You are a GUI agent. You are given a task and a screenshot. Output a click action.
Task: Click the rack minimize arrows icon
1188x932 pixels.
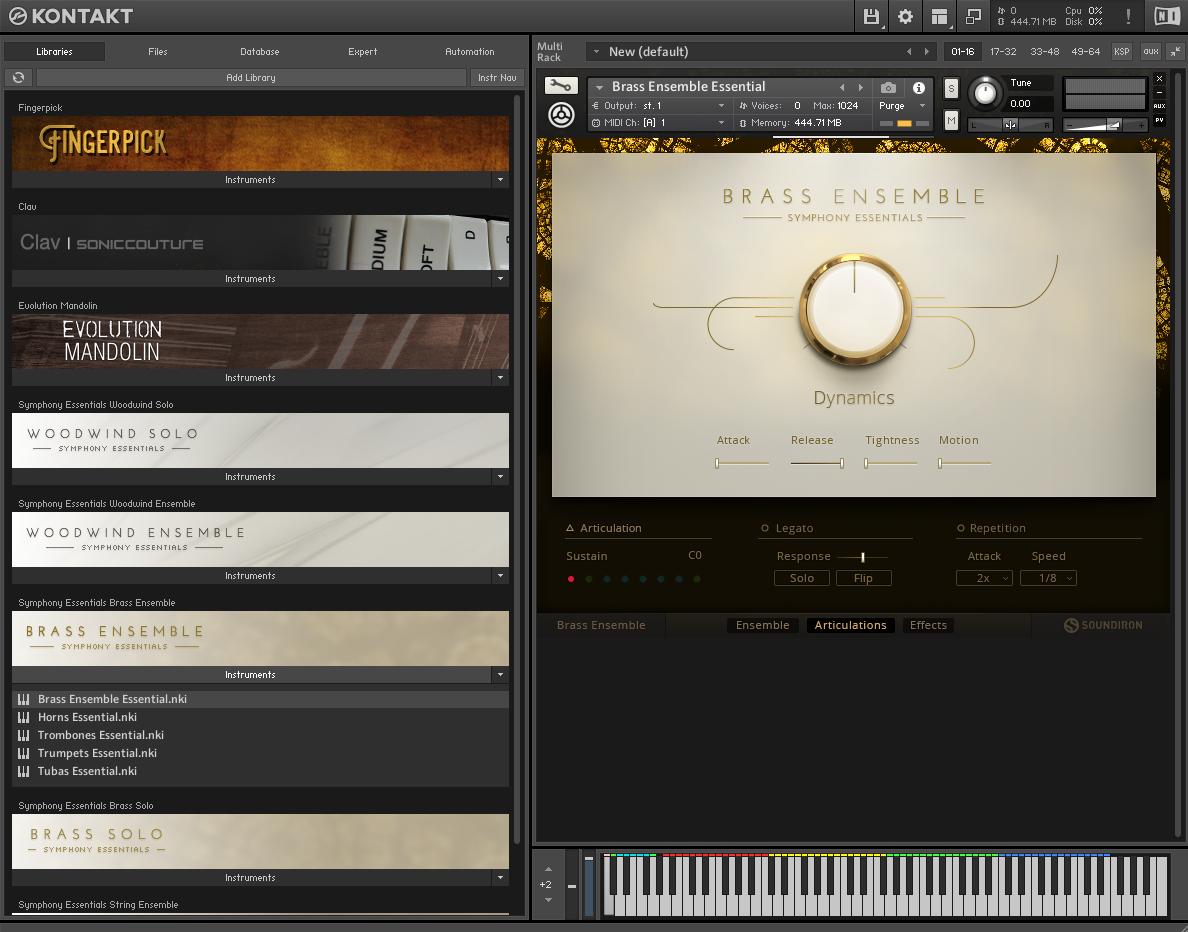1175,52
